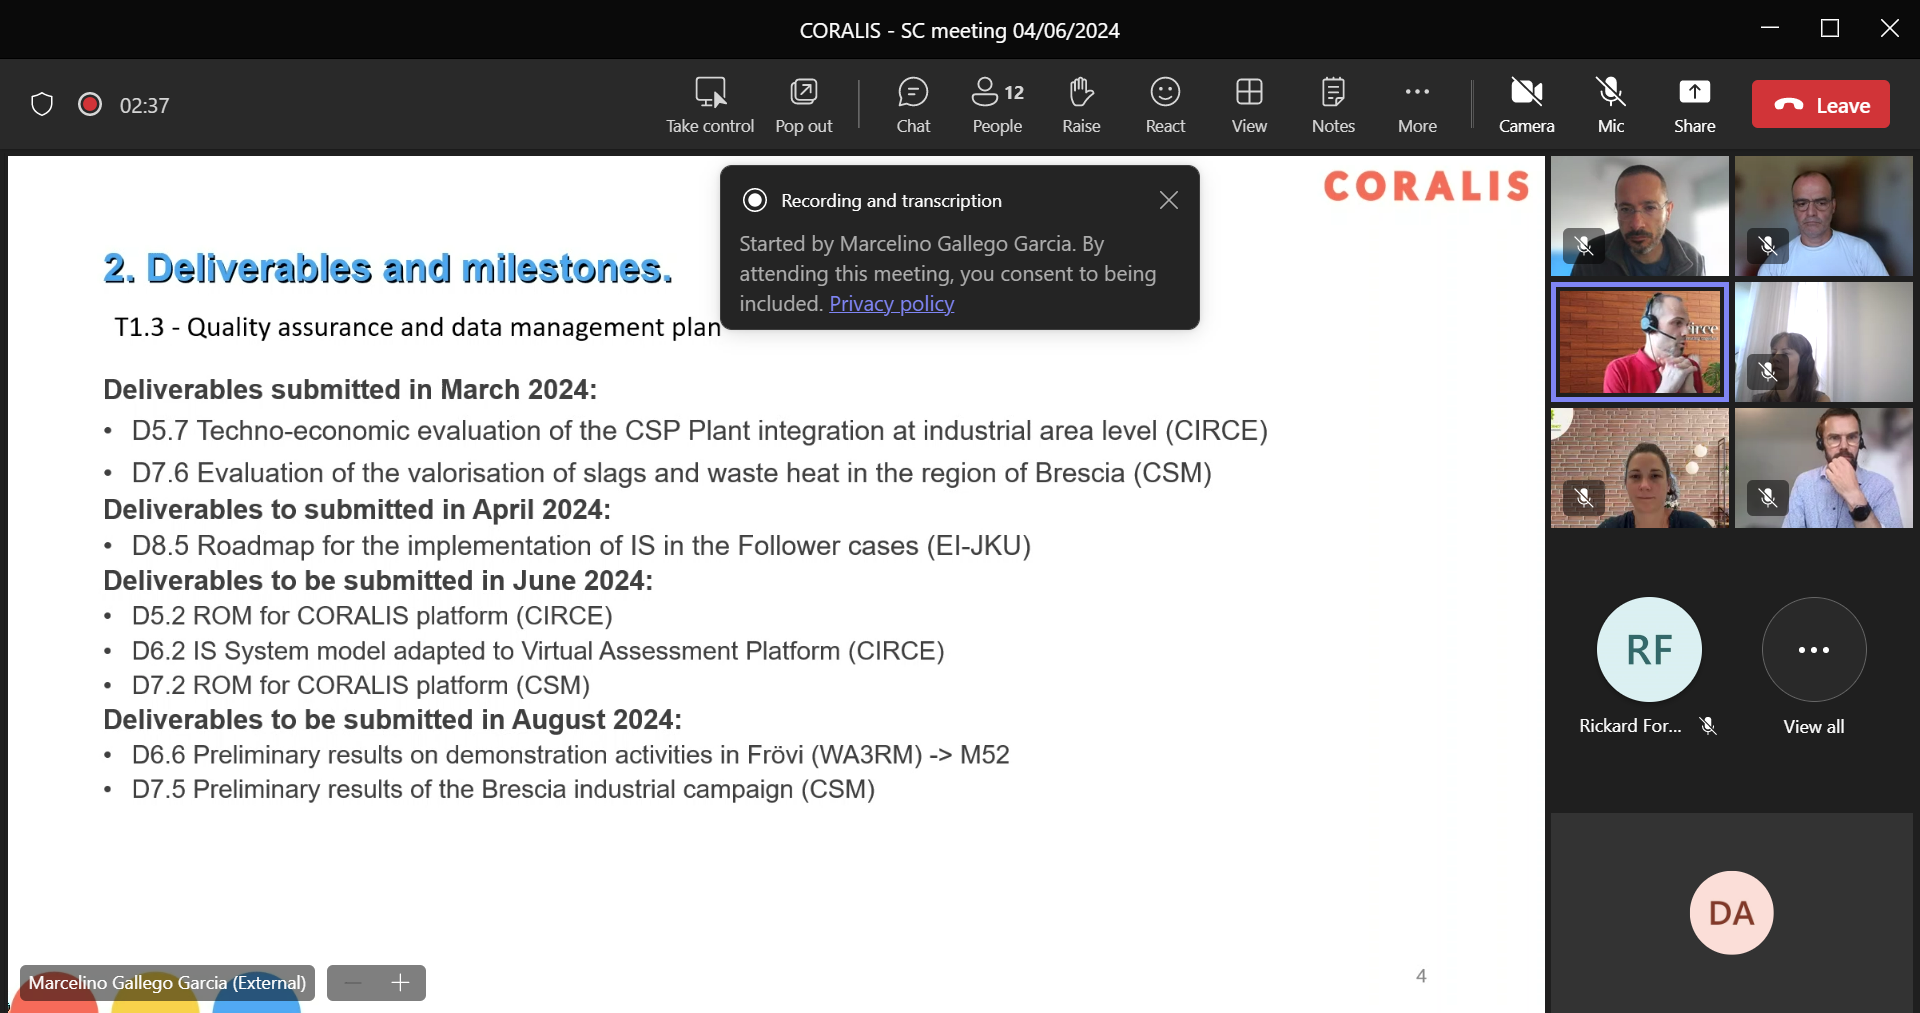The image size is (1920, 1013).
Task: Select the man in blue shirt video
Action: pyautogui.click(x=1824, y=468)
